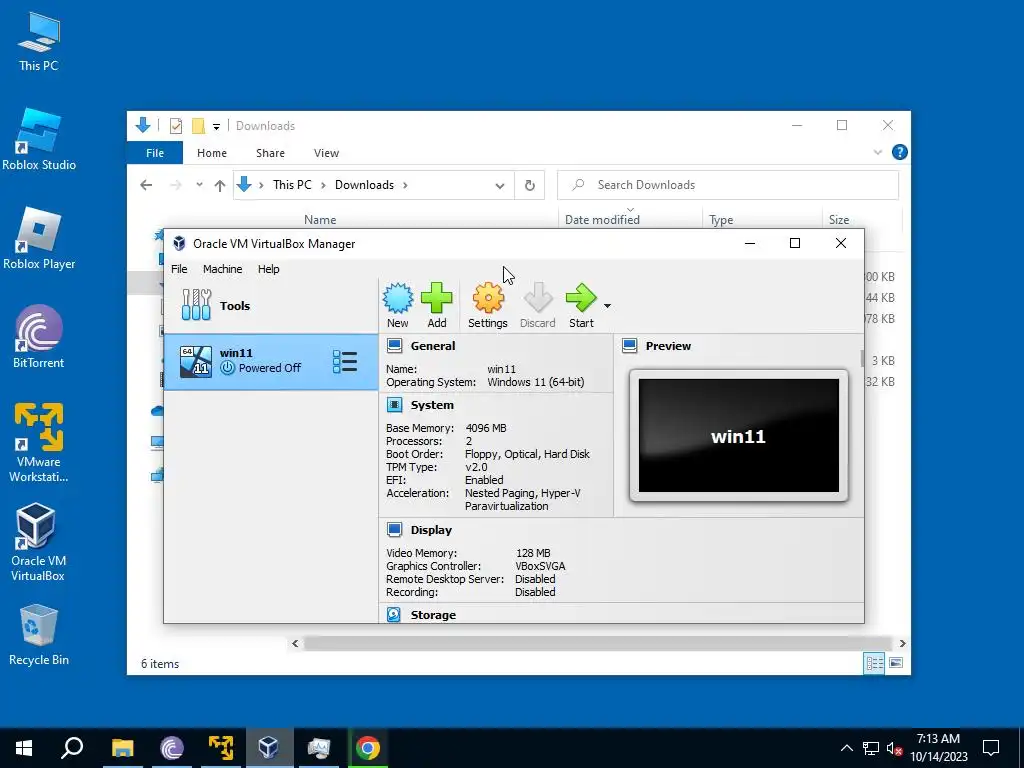The image size is (1024, 768).
Task: Click the Preview section icon
Action: coord(630,345)
